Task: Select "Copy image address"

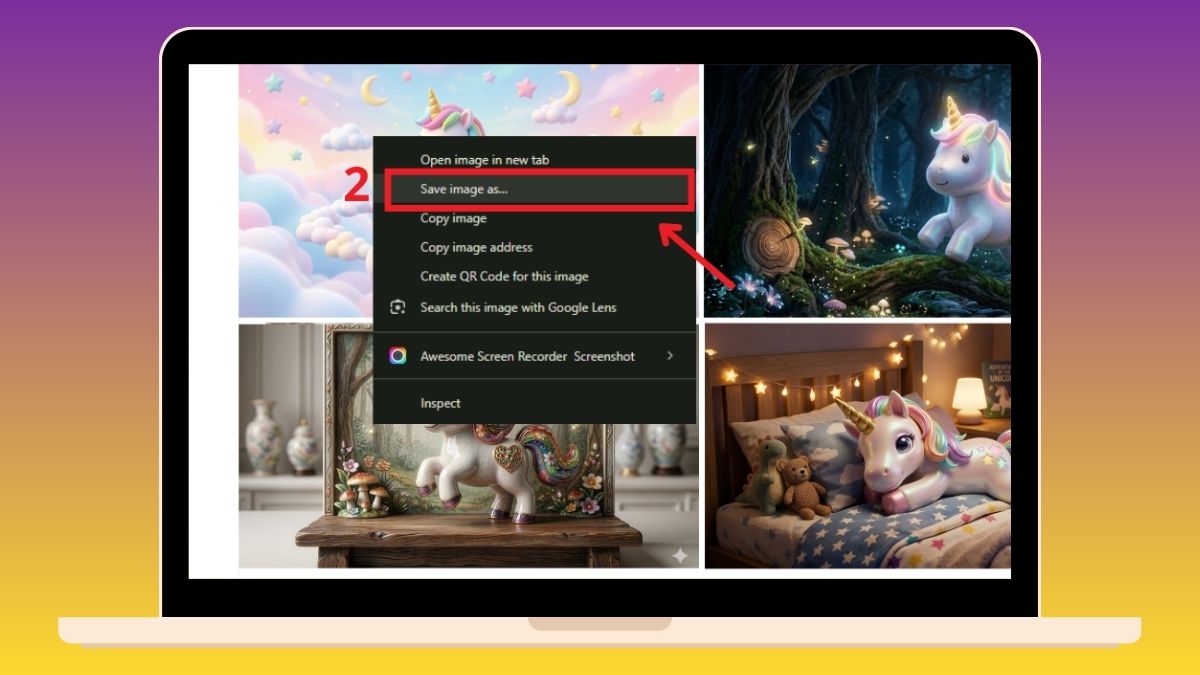Action: [x=475, y=247]
